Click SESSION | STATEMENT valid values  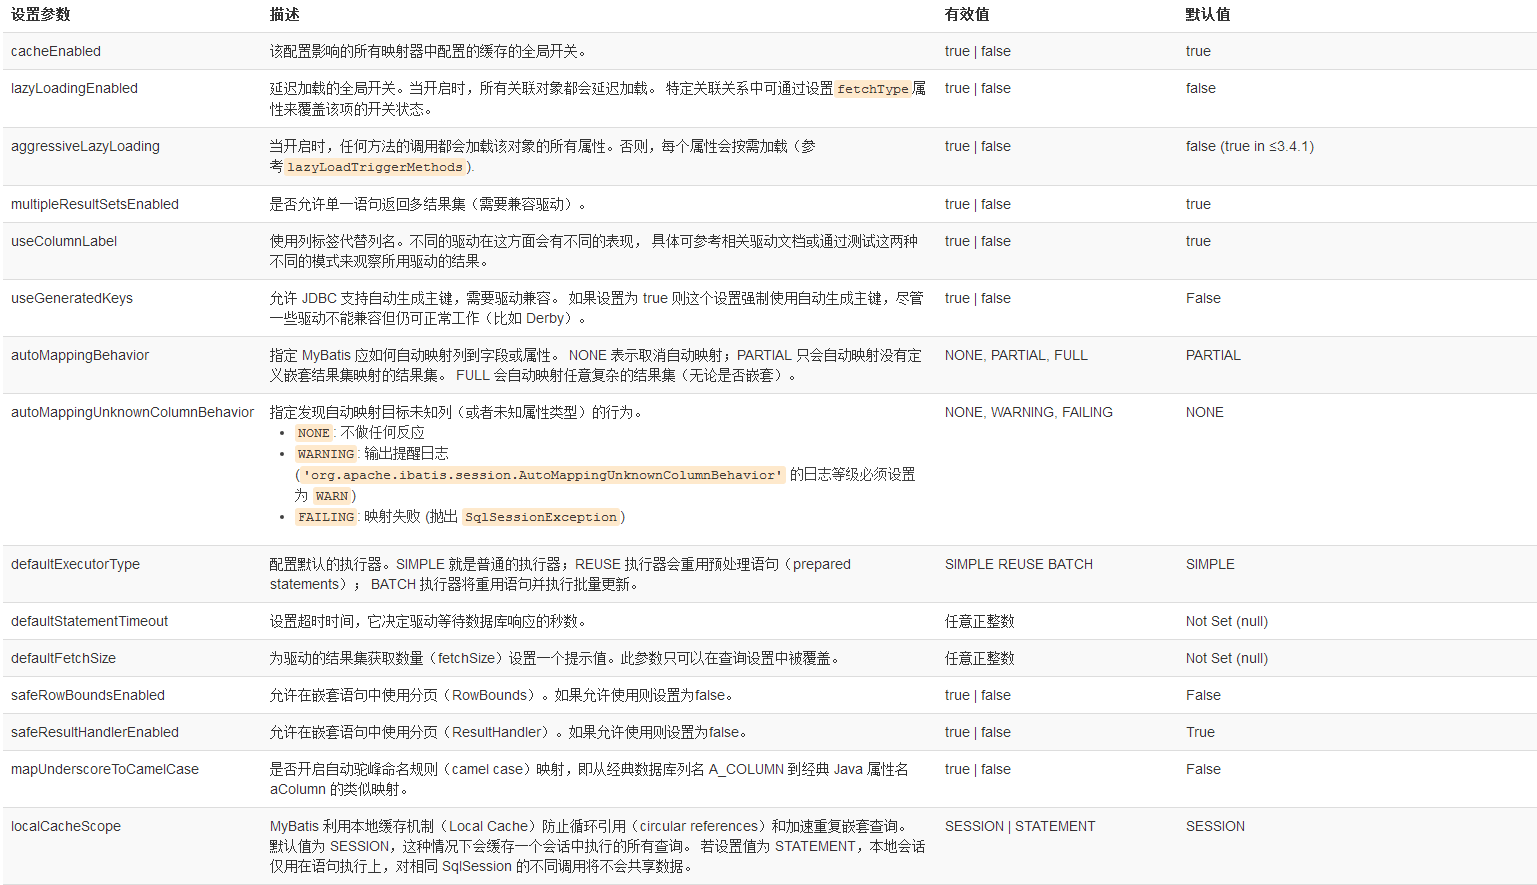(1020, 826)
